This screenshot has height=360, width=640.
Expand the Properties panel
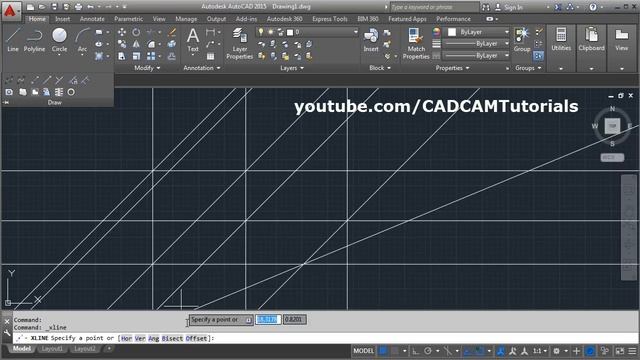pos(452,68)
